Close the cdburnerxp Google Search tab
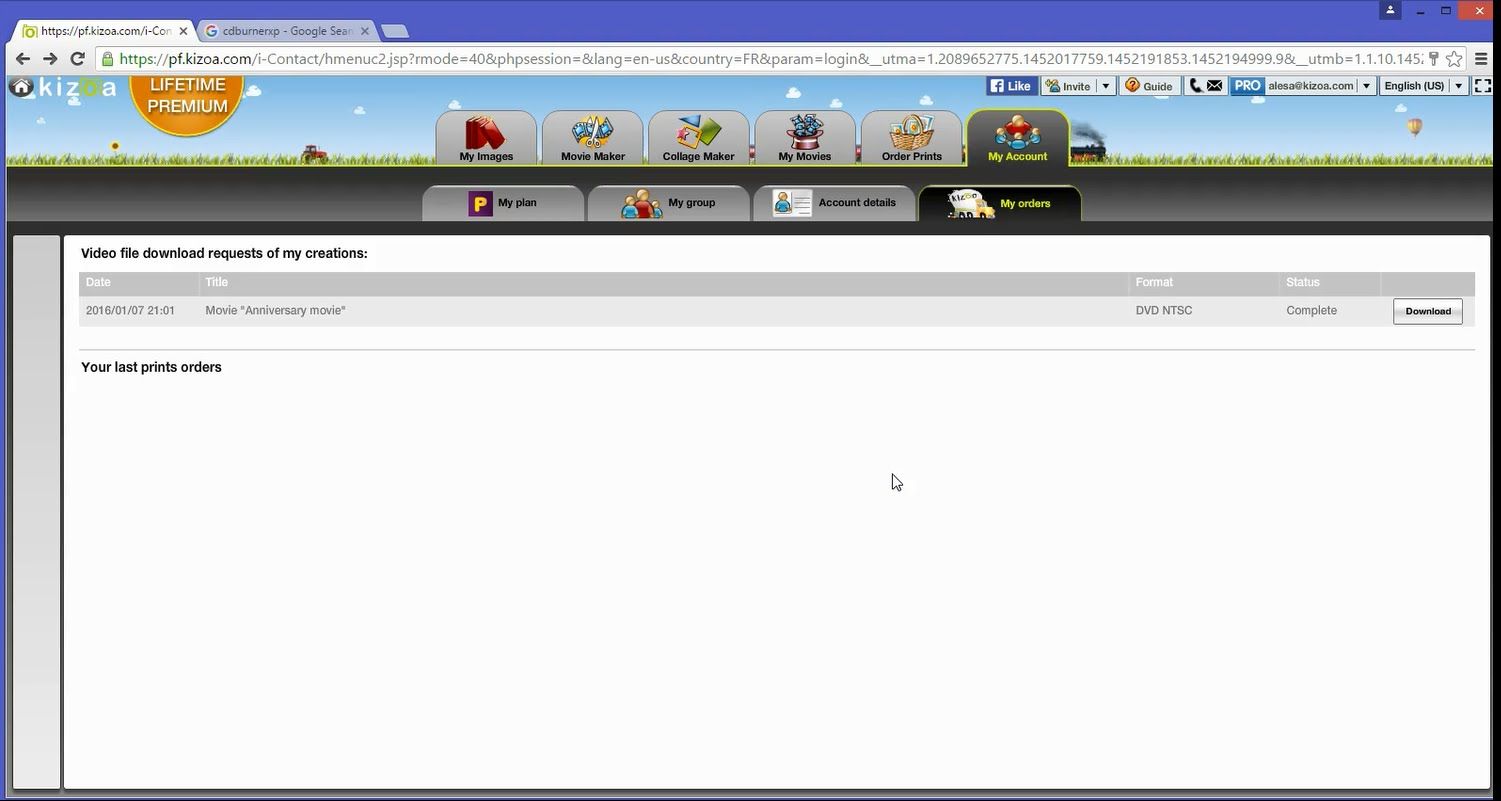1501x801 pixels. tap(367, 31)
